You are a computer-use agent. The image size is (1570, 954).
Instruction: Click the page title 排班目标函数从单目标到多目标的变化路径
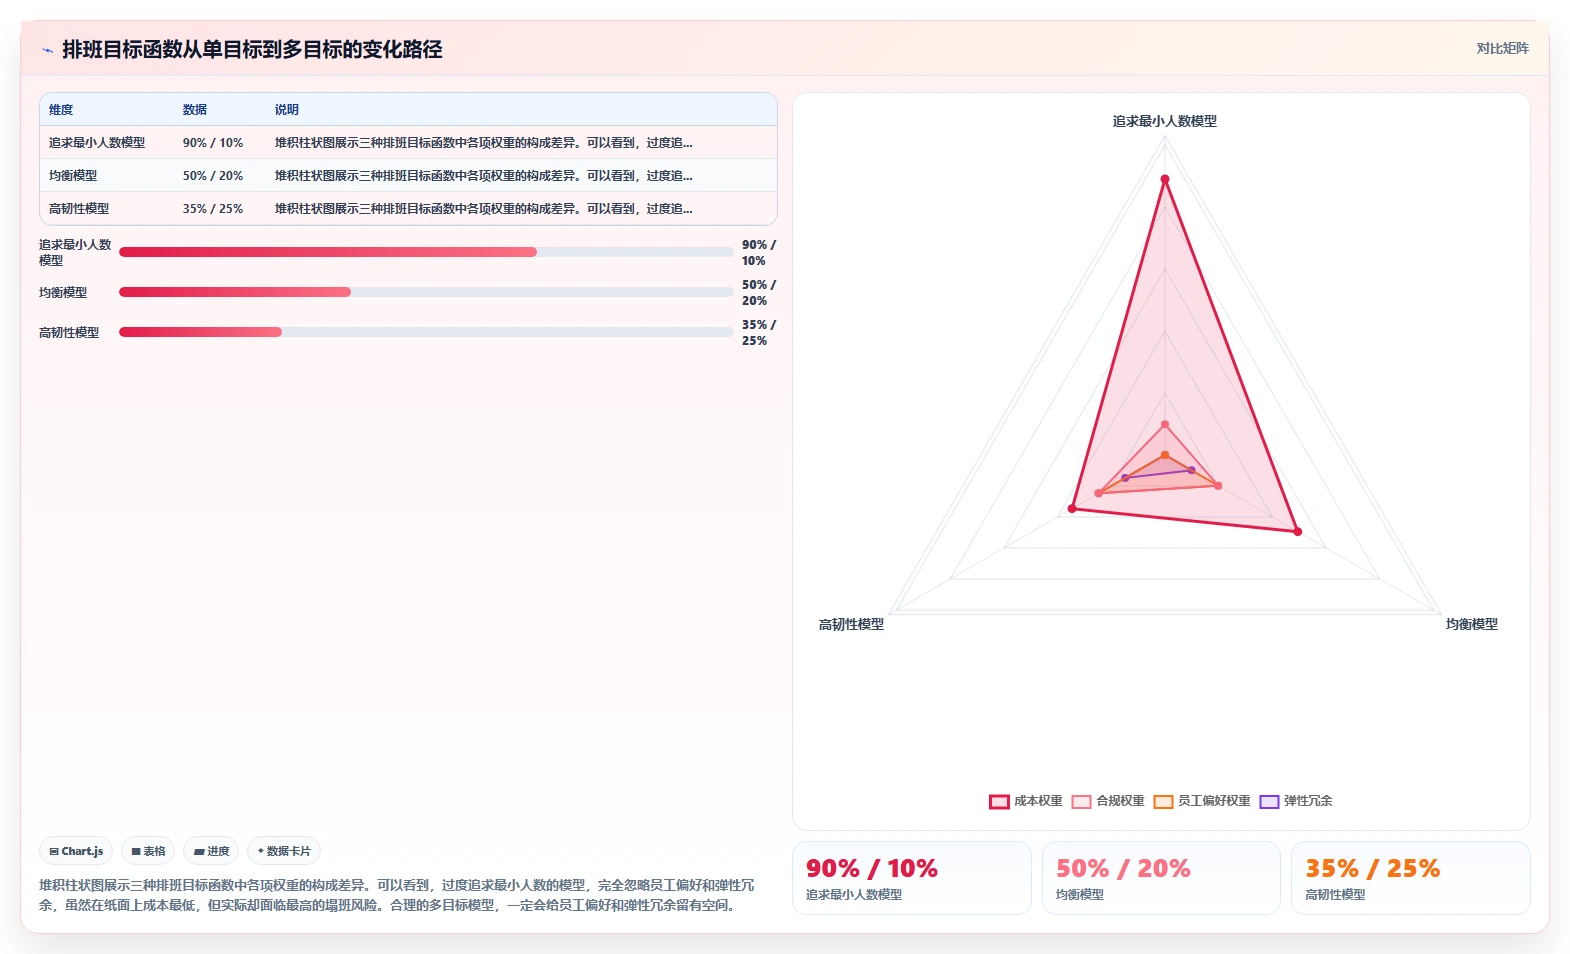[x=252, y=50]
